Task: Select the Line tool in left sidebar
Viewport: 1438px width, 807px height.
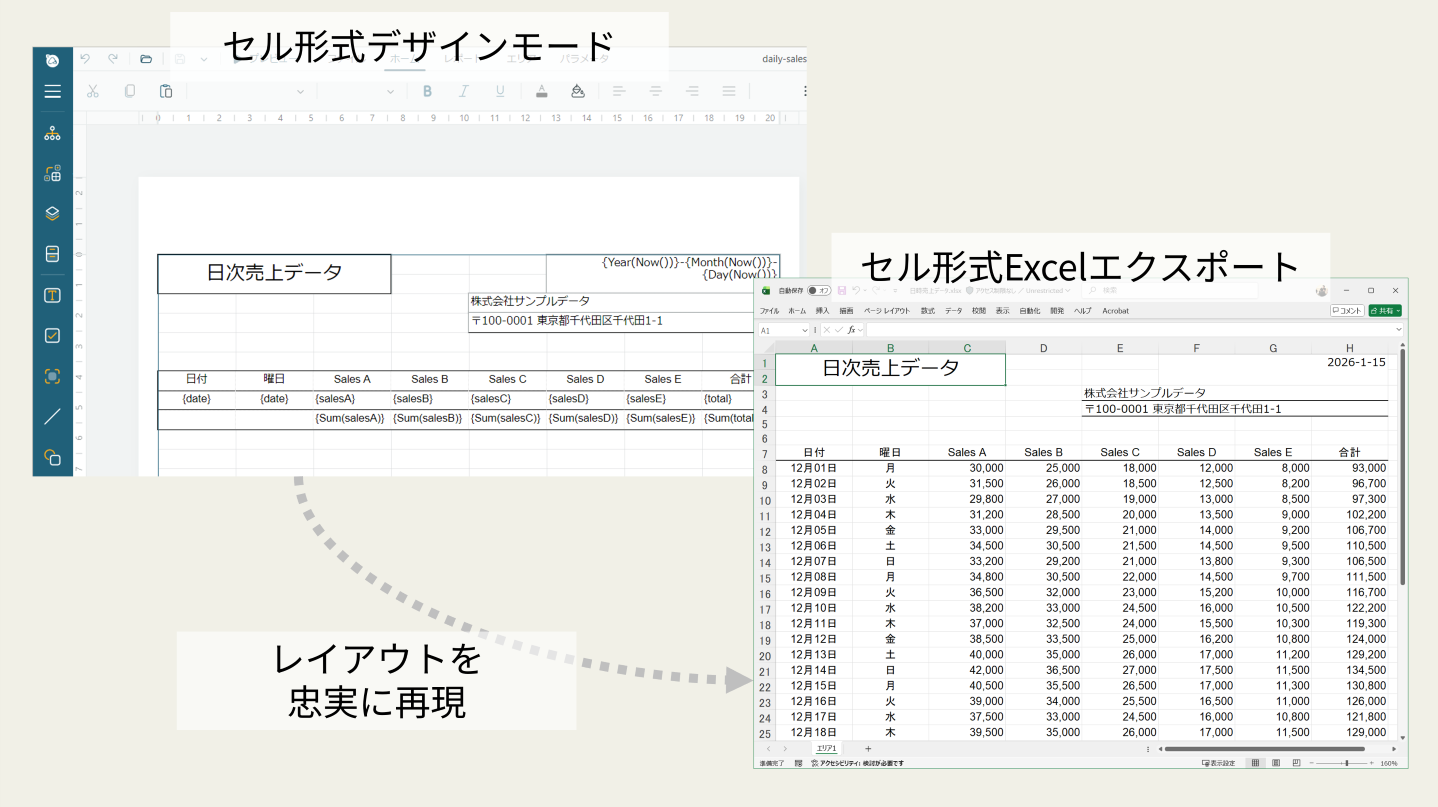Action: tap(53, 415)
